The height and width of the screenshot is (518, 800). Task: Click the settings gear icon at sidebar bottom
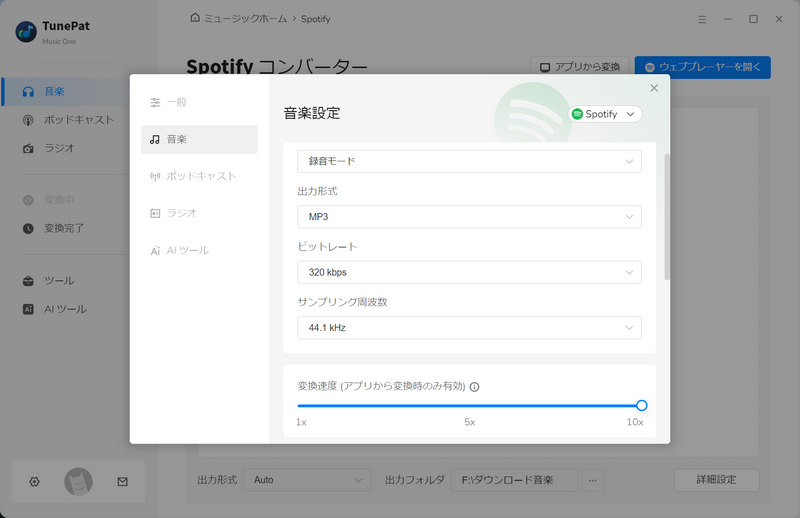click(x=34, y=481)
